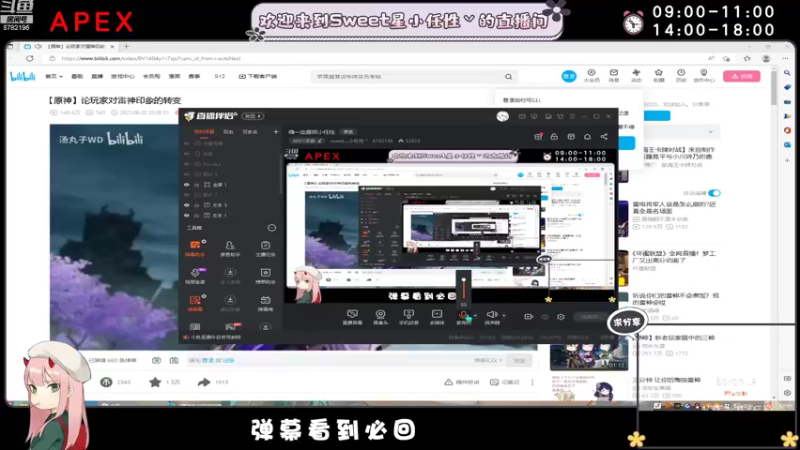
Task: Toggle danmaku display icon beside comment box
Action: coord(157,360)
